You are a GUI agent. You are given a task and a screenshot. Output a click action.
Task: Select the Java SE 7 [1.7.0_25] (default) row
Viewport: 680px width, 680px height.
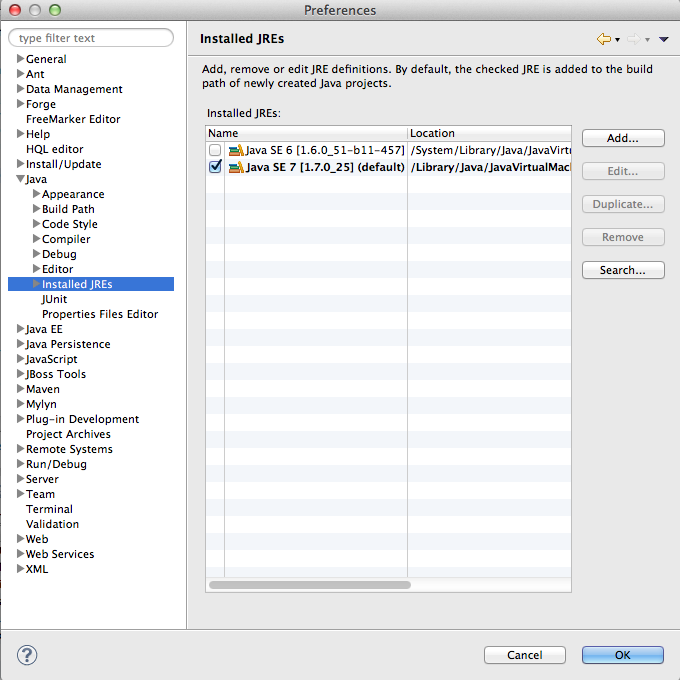[388, 167]
